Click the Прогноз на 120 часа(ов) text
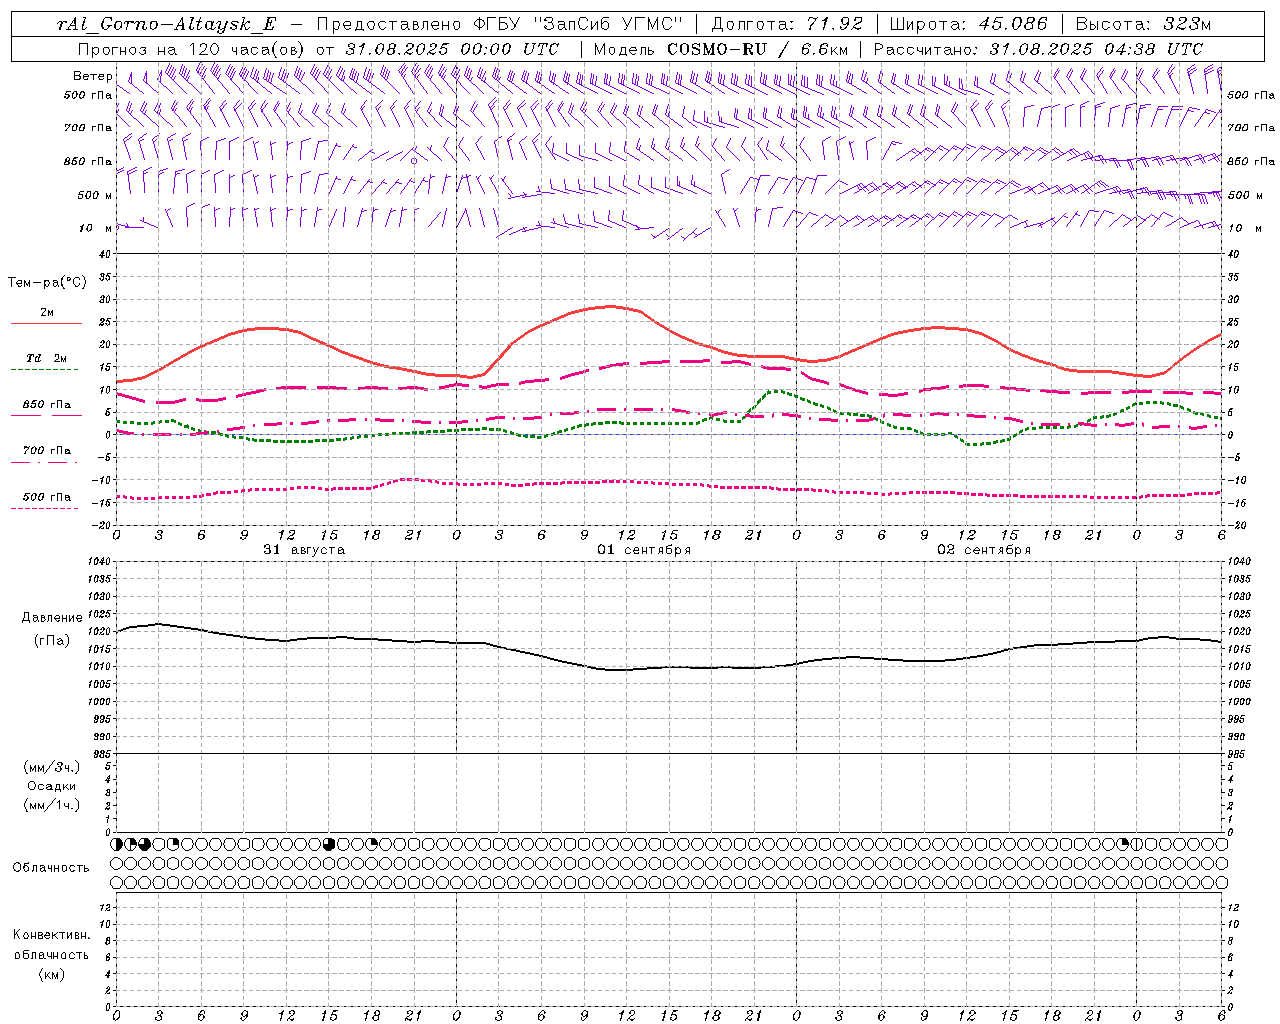This screenshot has height=1024, width=1280. [x=192, y=49]
